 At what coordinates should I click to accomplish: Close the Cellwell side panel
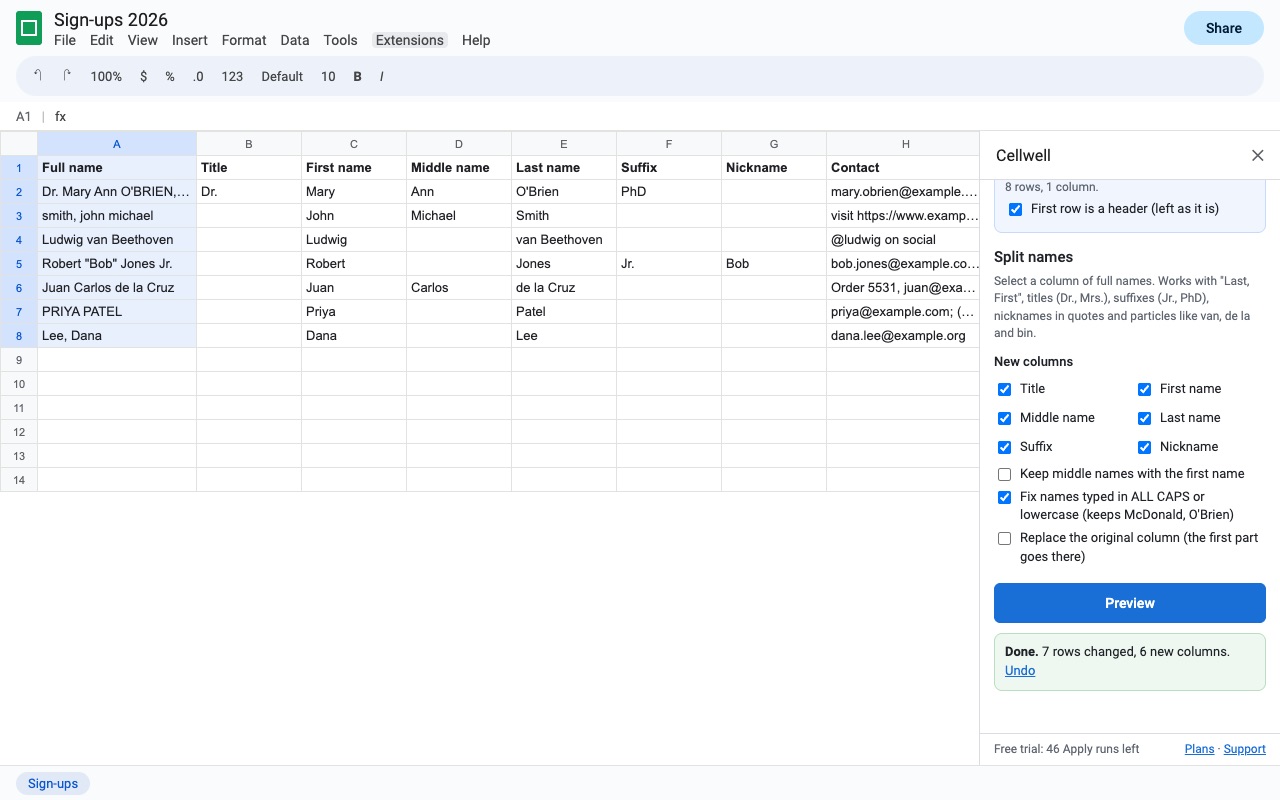click(1258, 155)
